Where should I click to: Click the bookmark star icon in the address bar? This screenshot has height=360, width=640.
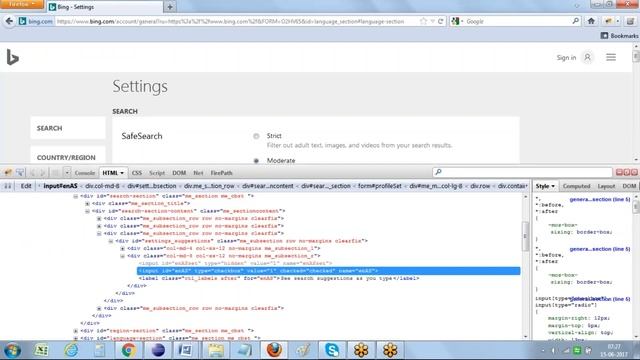pos(423,21)
